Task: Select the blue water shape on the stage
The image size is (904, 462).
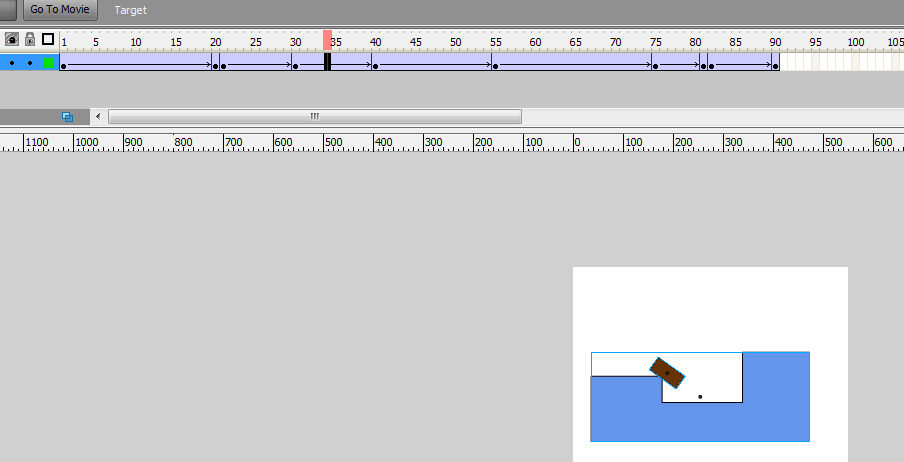Action: (x=700, y=423)
